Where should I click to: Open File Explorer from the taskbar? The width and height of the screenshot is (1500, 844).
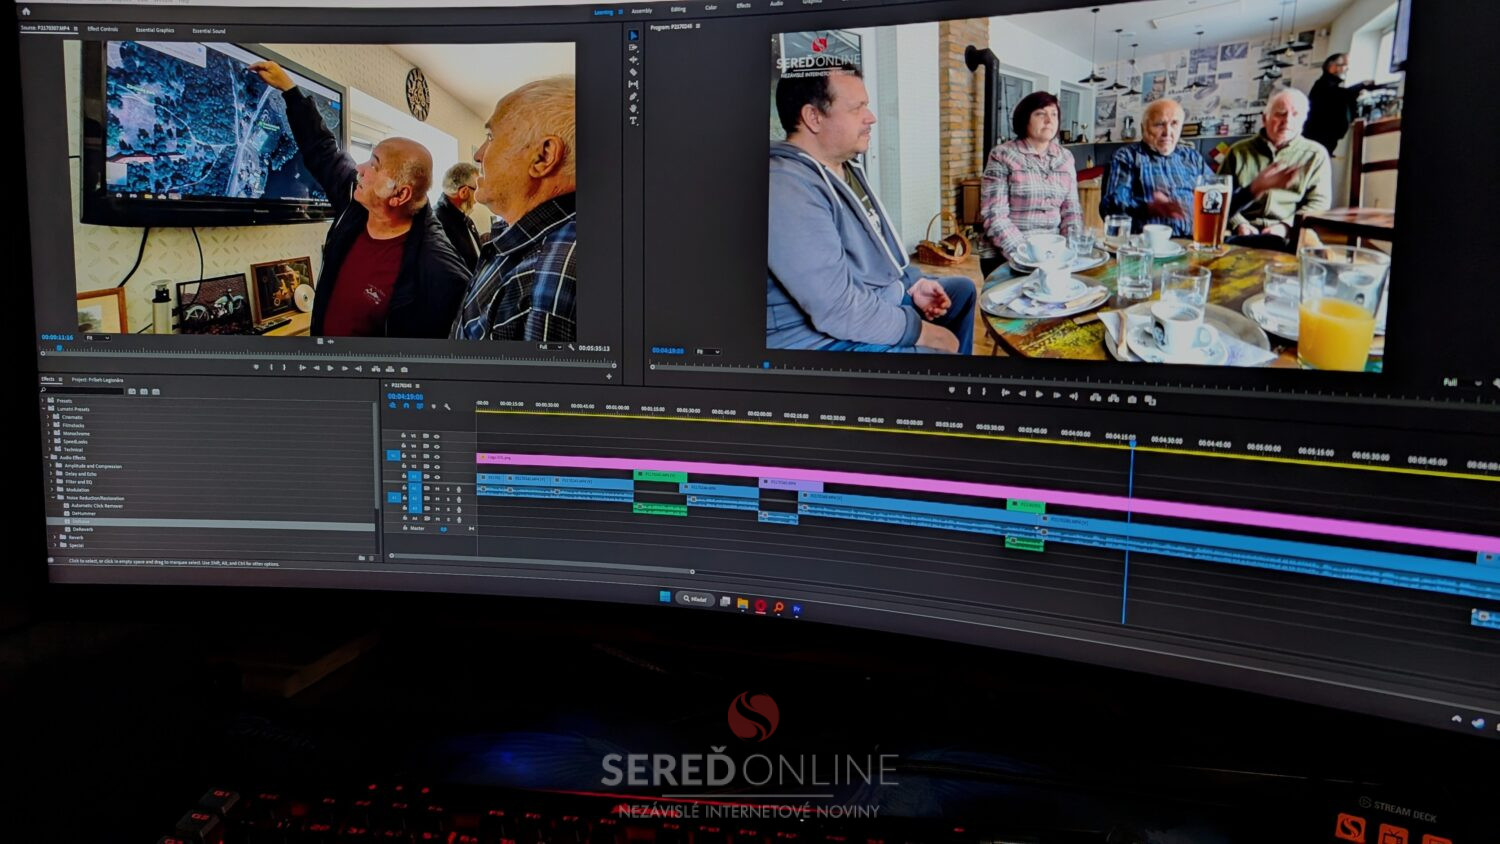coord(742,604)
